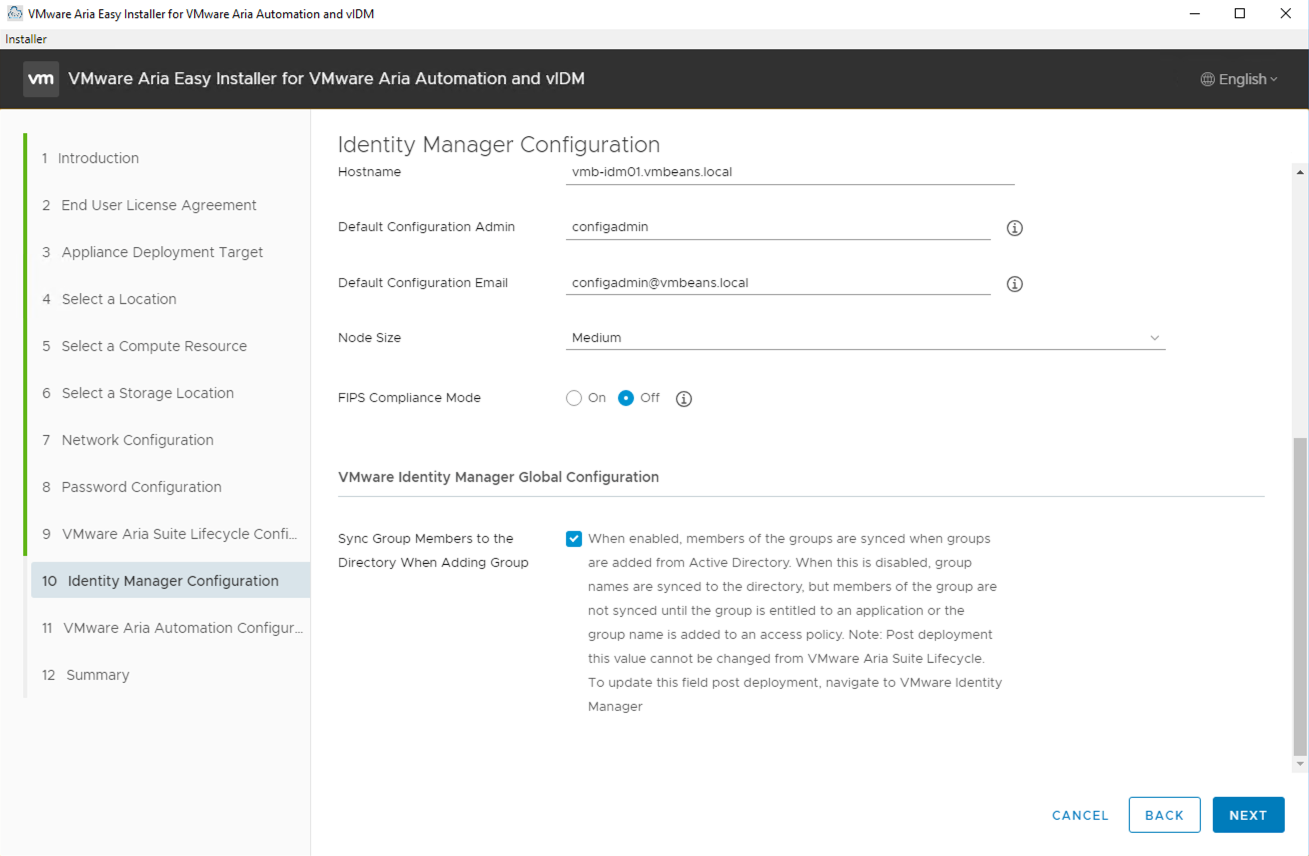The height and width of the screenshot is (856, 1309).
Task: Click the FIPS Compliance Mode label
Action: 409,398
